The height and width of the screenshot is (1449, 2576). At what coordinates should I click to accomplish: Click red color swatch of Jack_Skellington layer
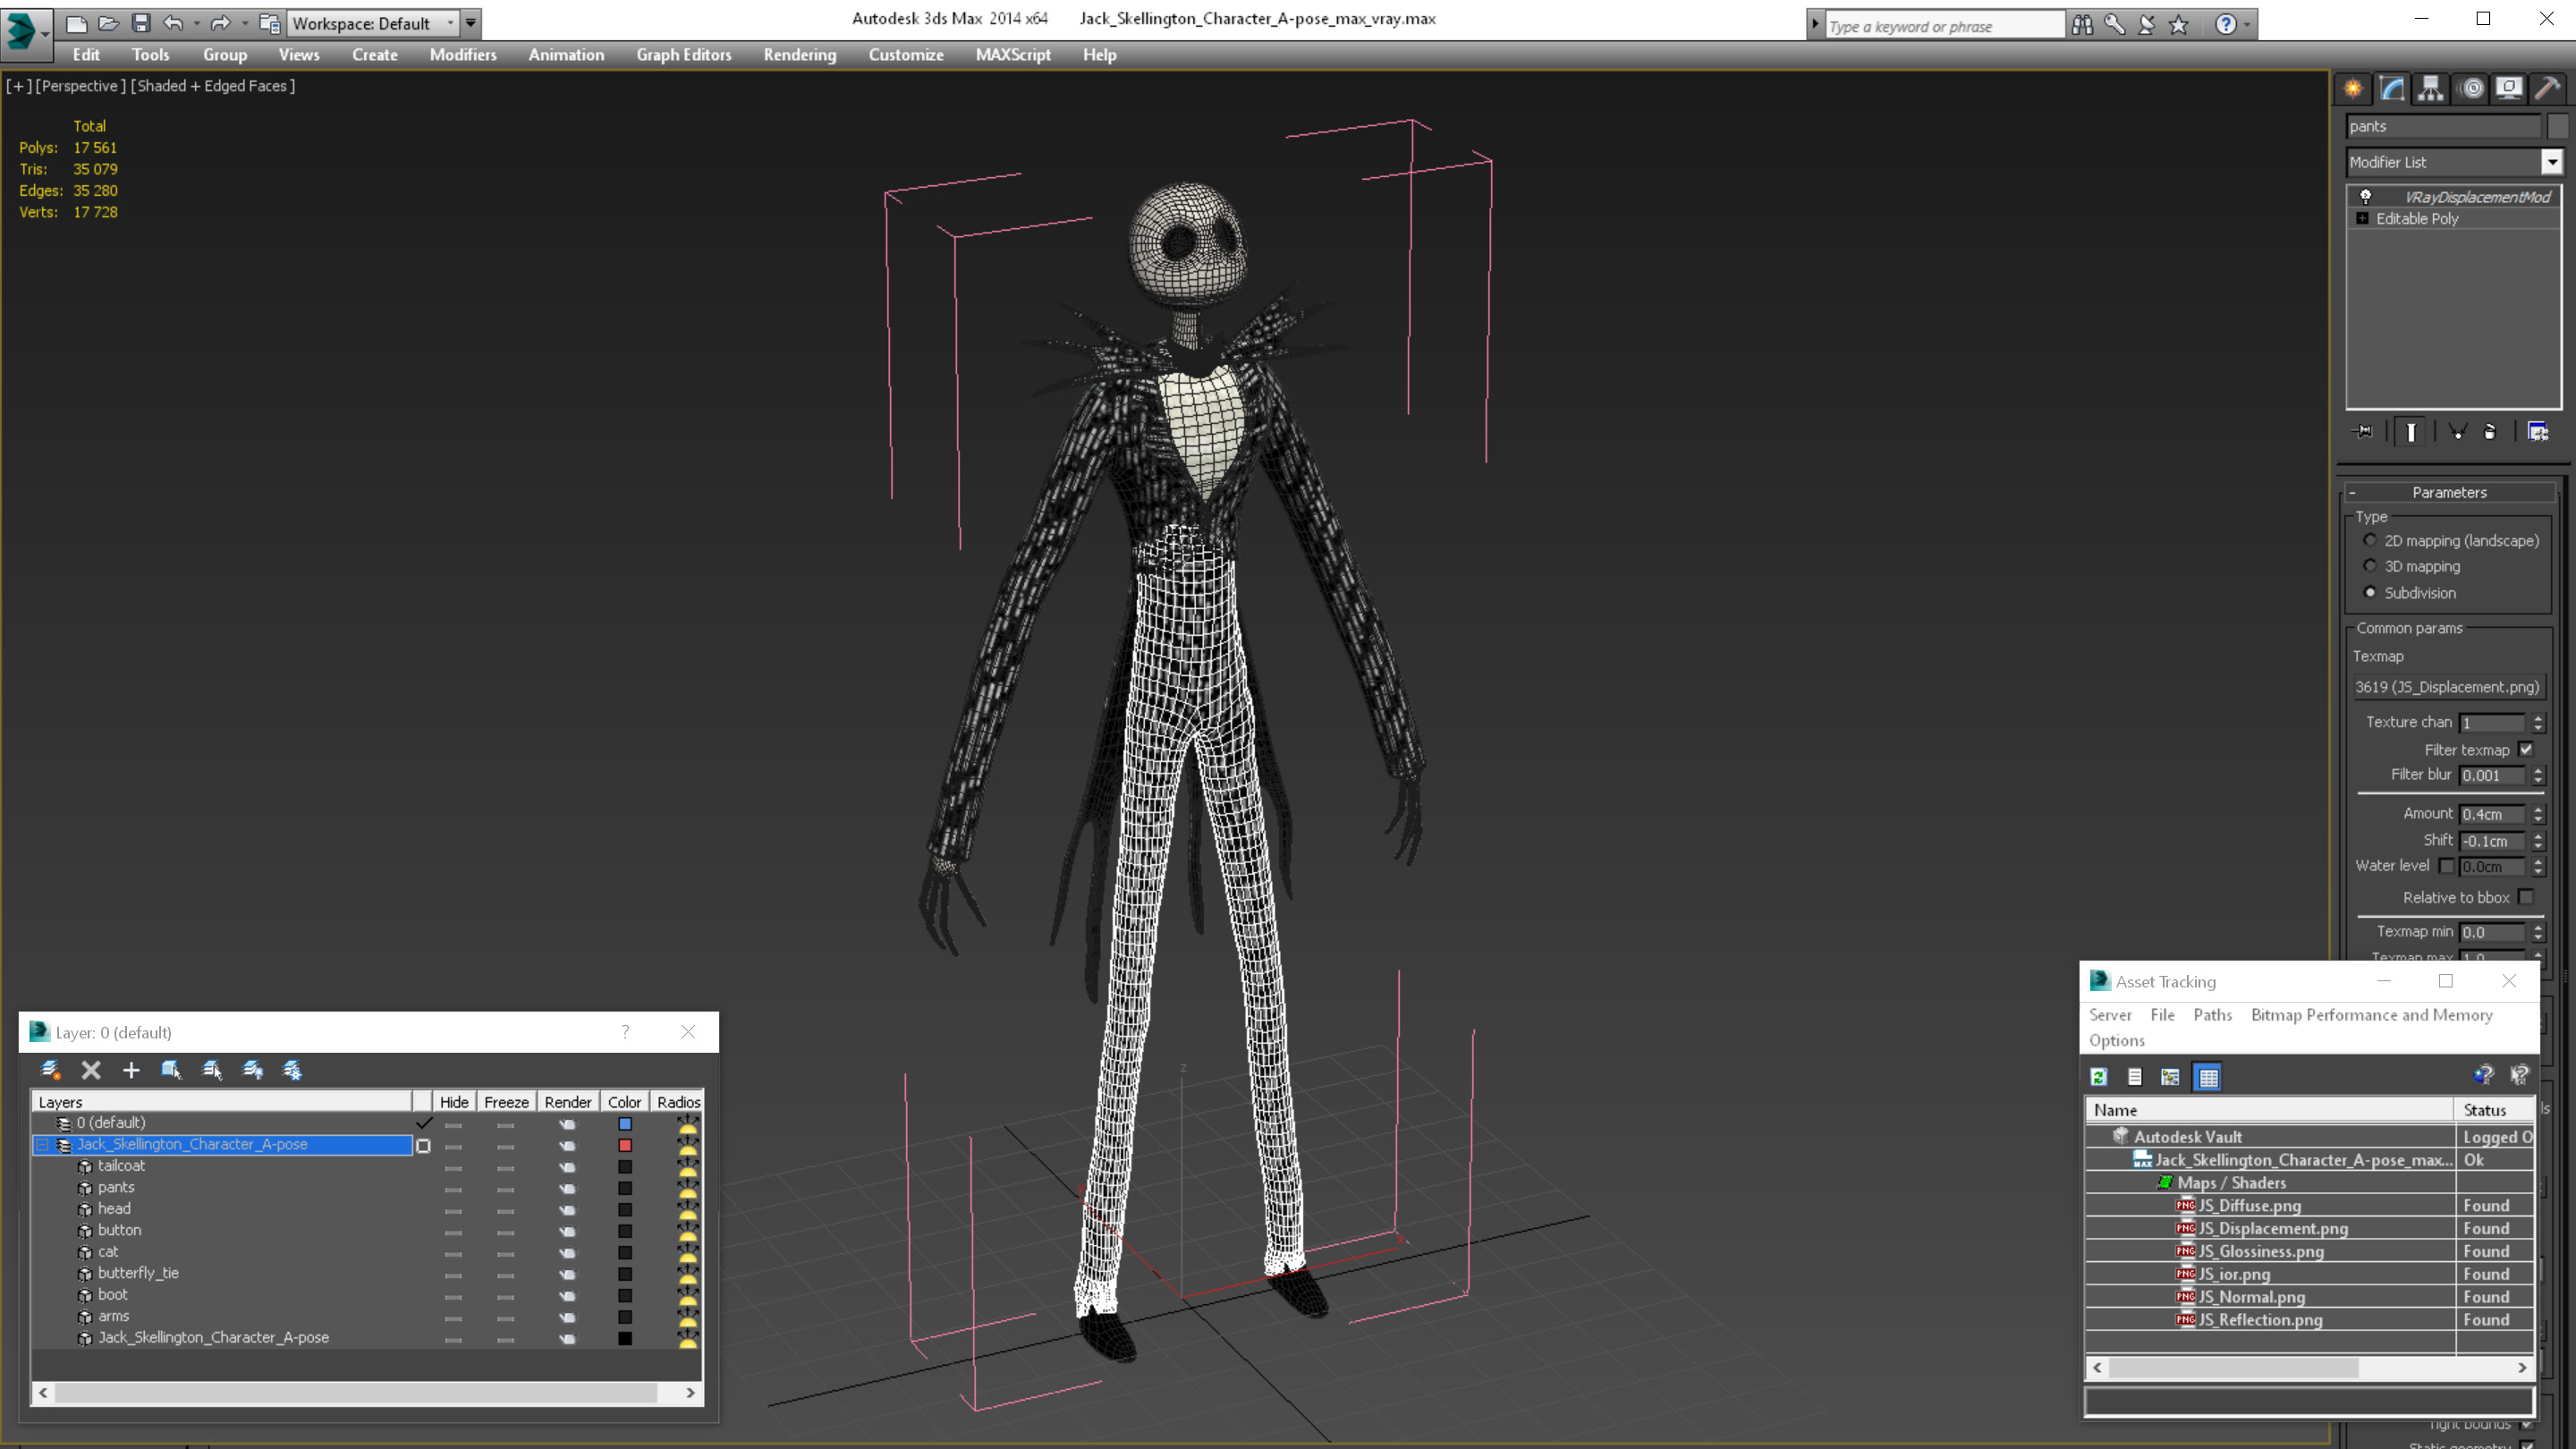pos(625,1146)
